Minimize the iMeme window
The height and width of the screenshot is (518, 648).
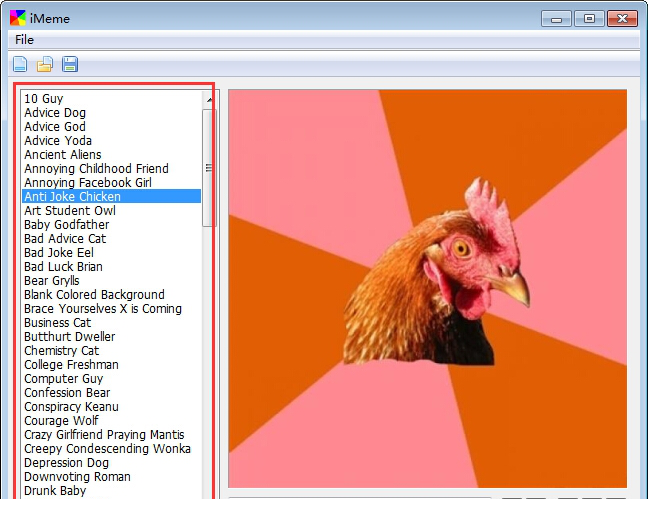[x=556, y=19]
